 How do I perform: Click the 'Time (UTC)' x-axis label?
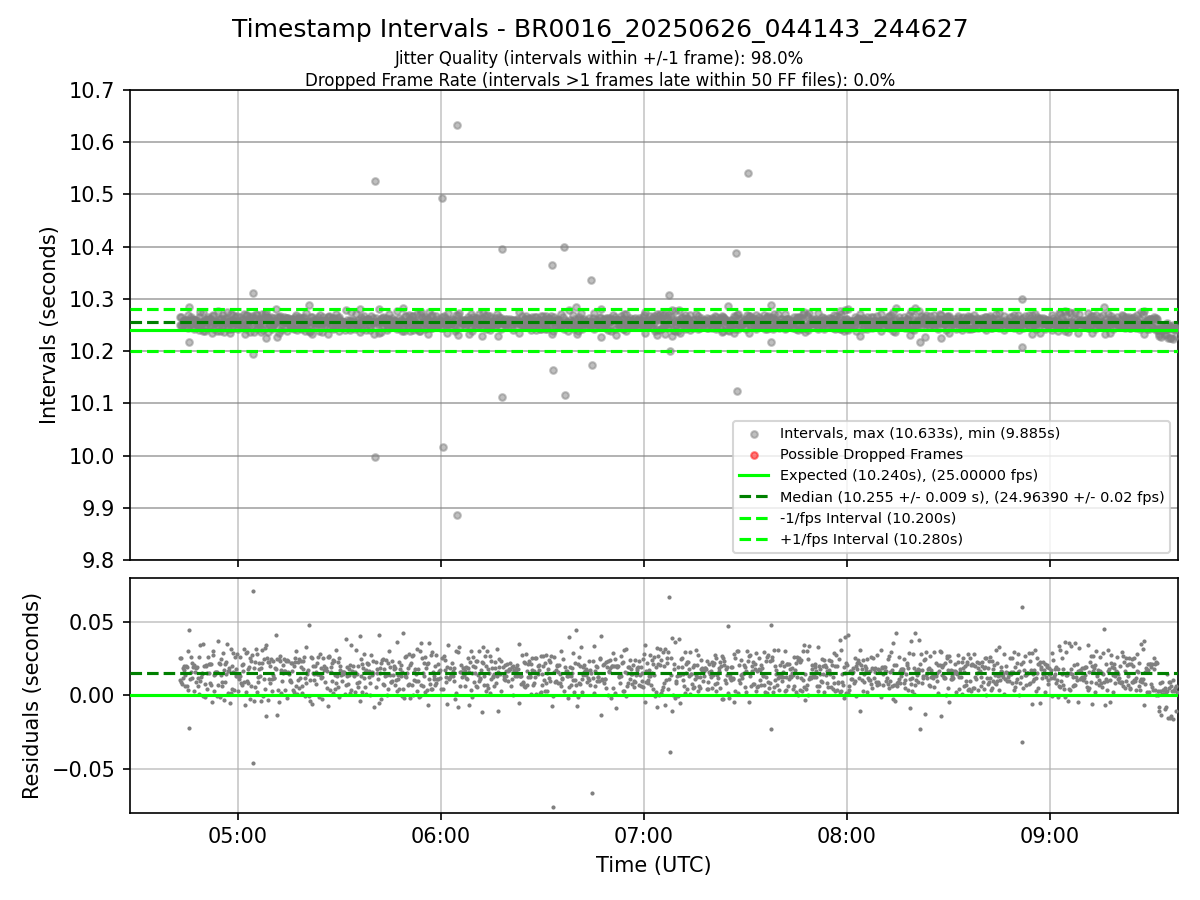coord(653,865)
